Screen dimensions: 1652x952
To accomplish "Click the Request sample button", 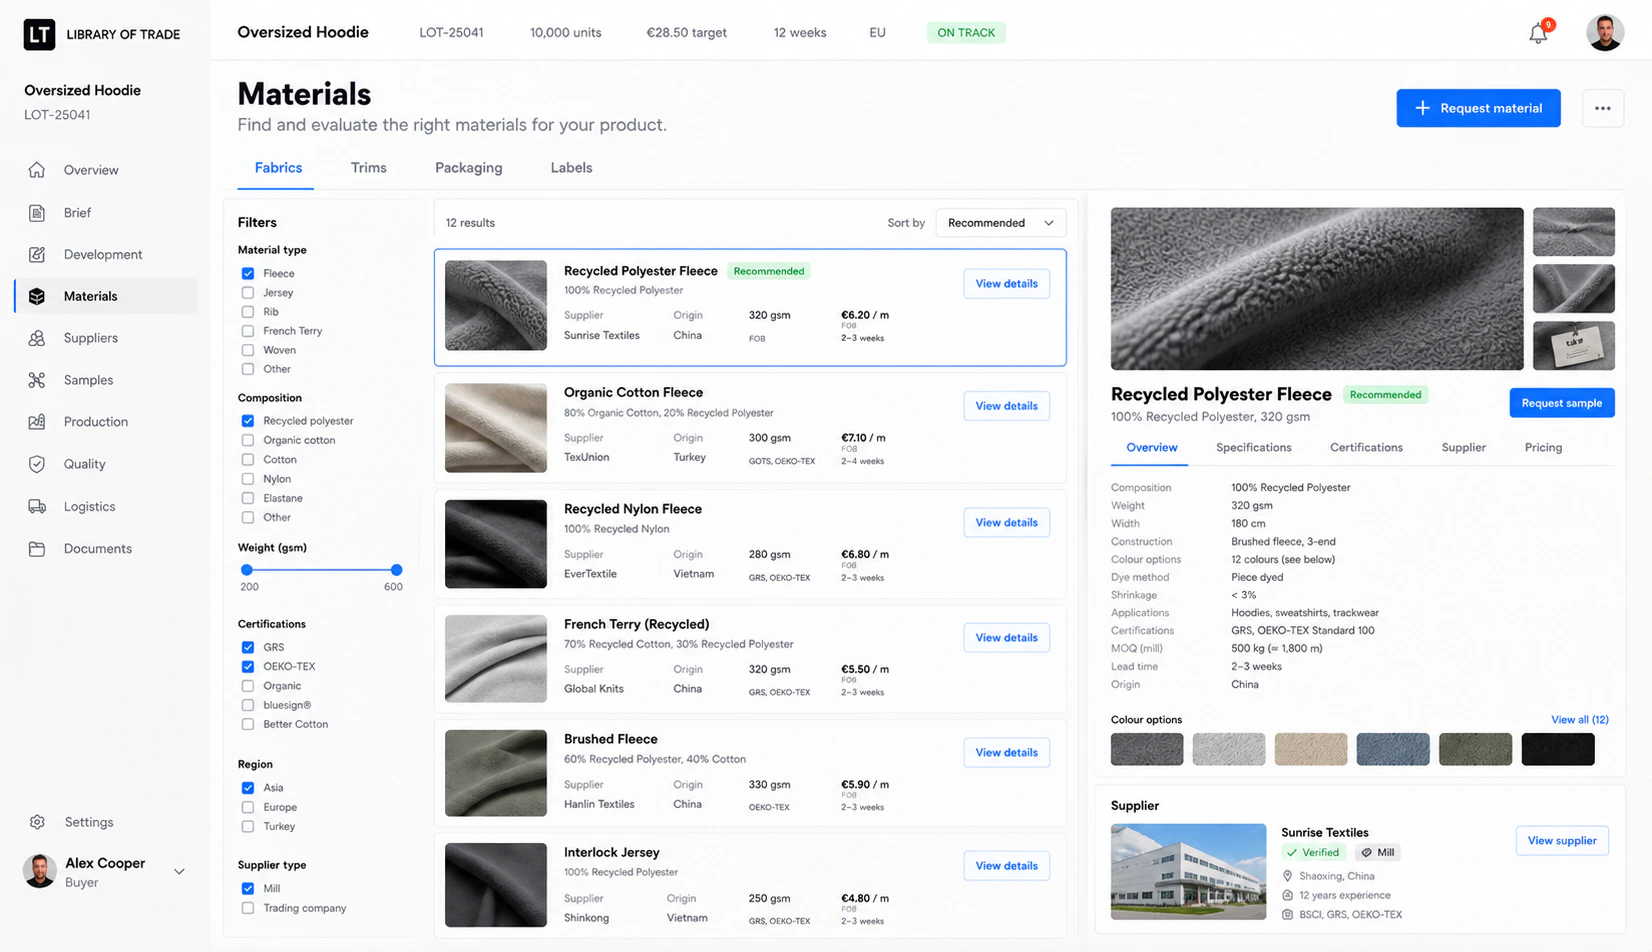I will pos(1562,403).
